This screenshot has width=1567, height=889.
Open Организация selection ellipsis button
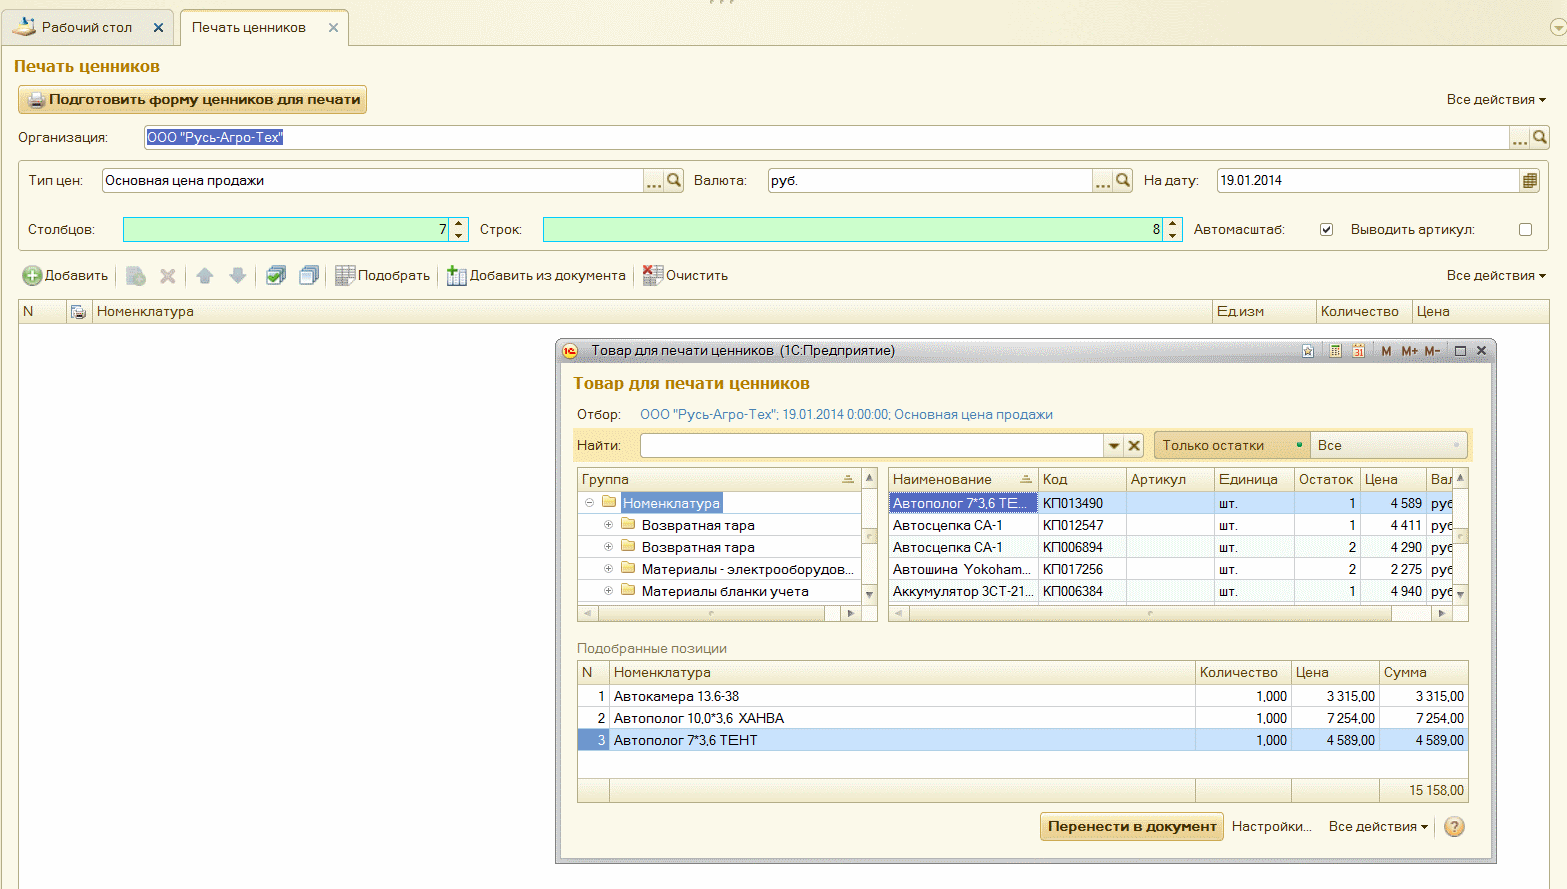pyautogui.click(x=1520, y=138)
